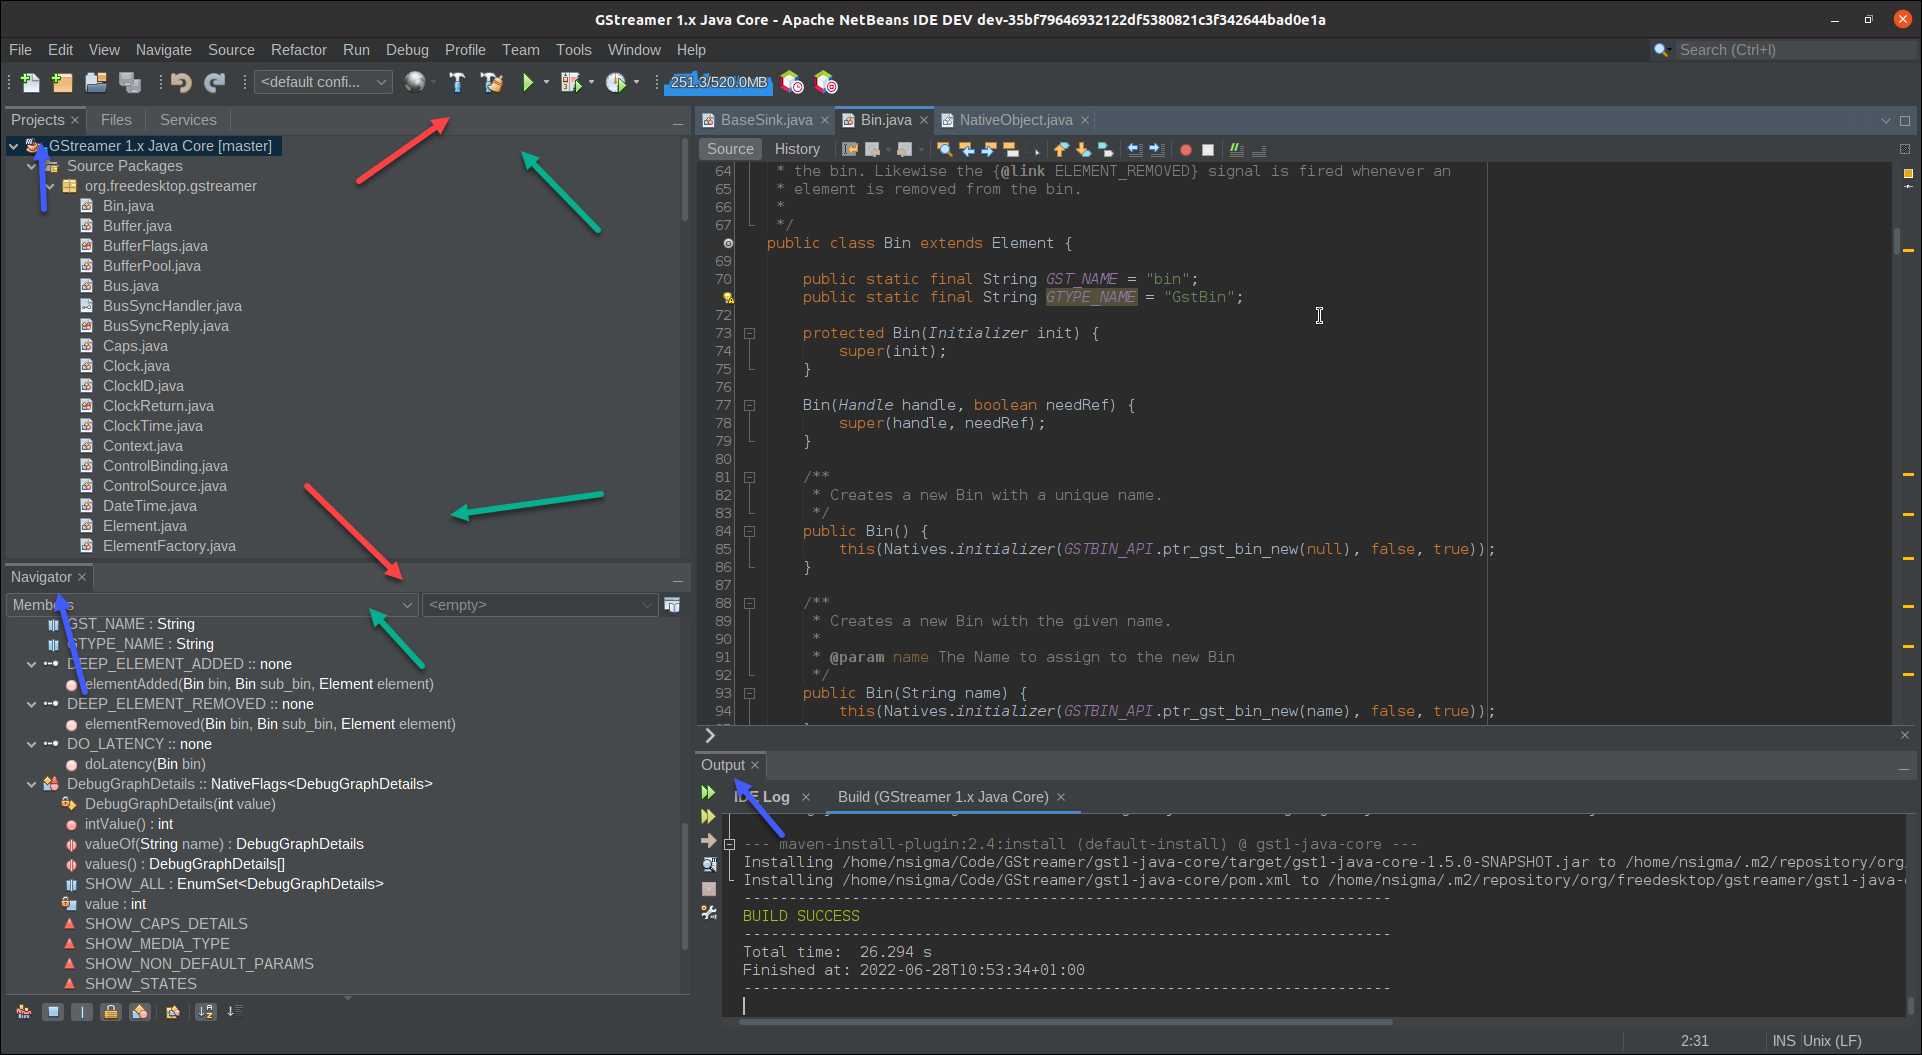Open Run Project dropdown arrow
Screen dimensions: 1922x1055
pos(546,82)
